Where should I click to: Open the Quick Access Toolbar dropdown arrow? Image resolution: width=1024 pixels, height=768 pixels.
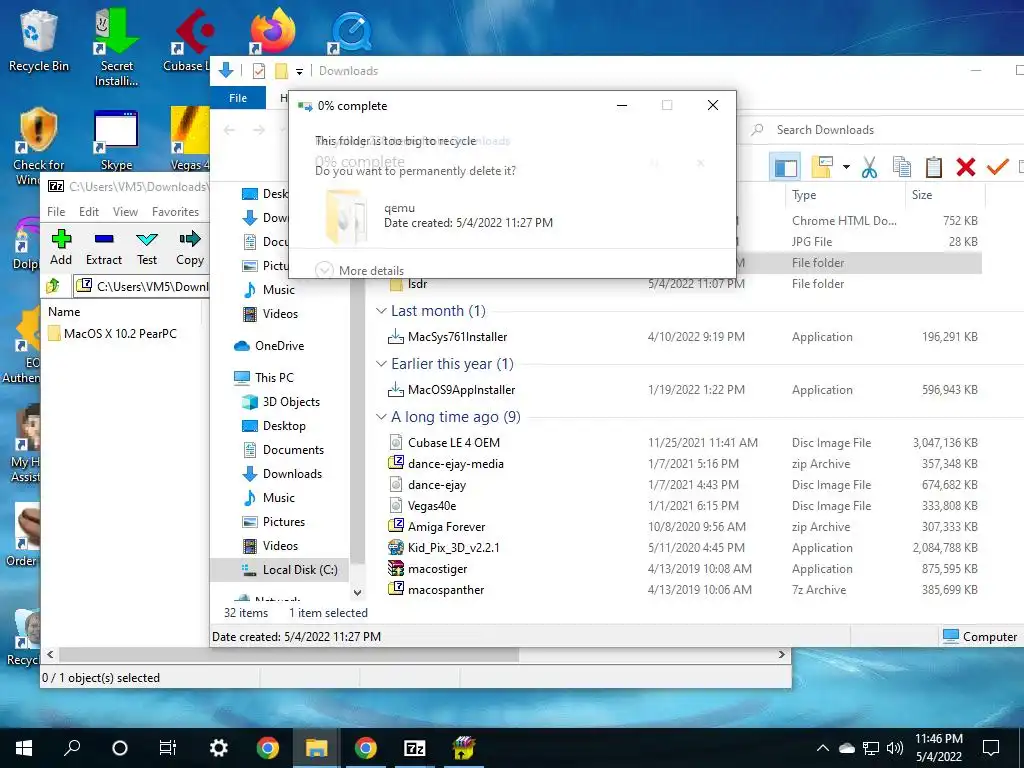(x=299, y=71)
